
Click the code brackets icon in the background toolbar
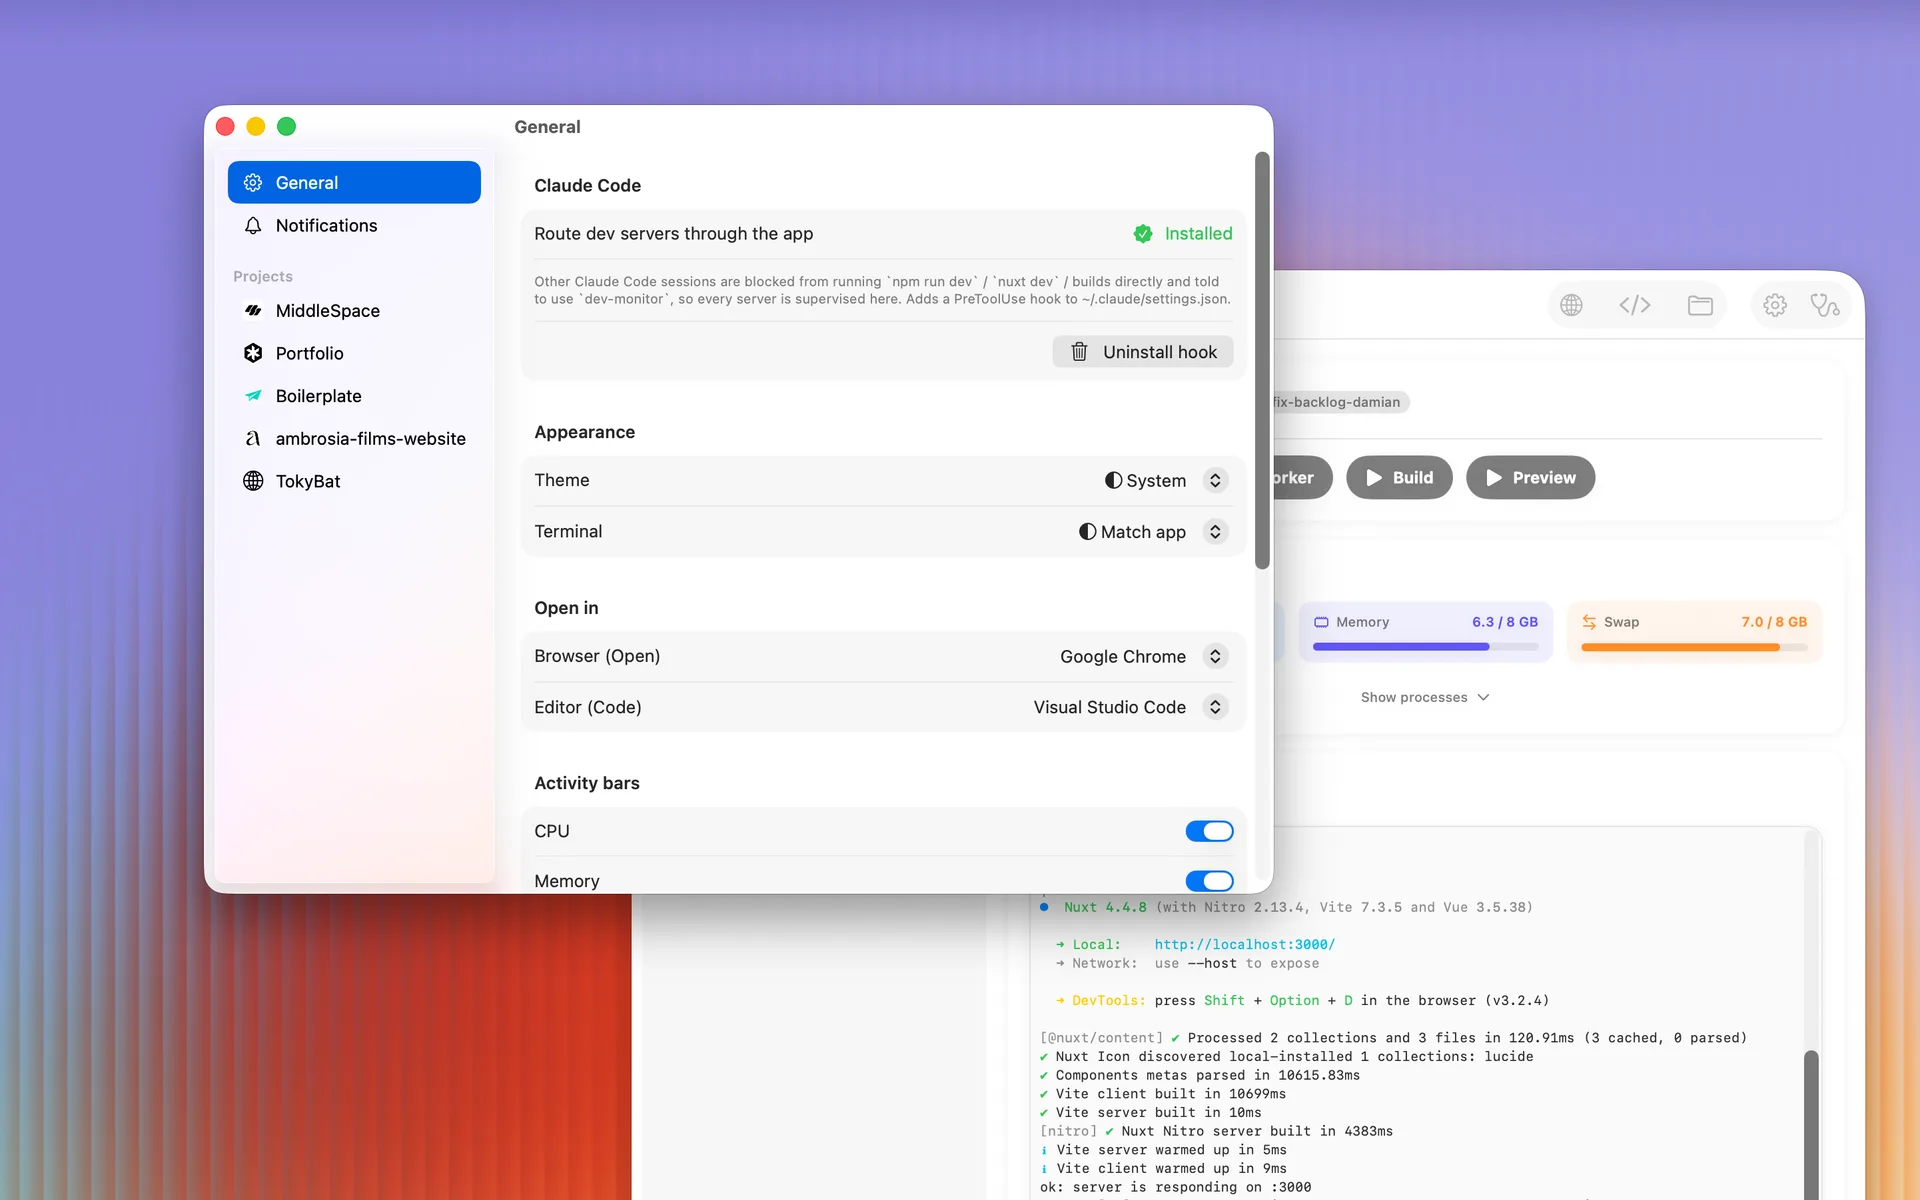pos(1635,305)
